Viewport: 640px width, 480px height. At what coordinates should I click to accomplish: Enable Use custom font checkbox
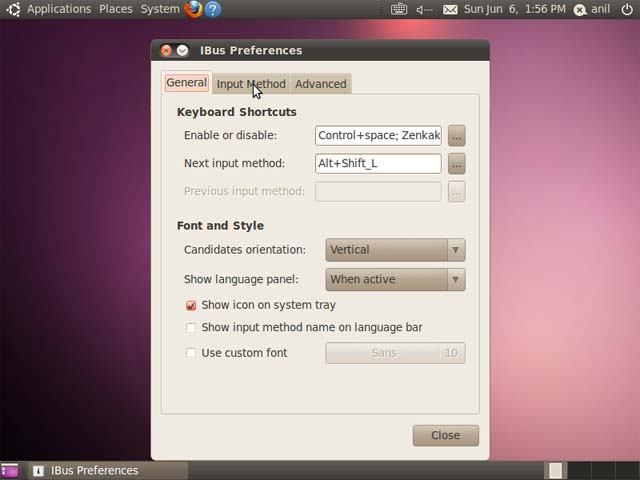point(191,353)
